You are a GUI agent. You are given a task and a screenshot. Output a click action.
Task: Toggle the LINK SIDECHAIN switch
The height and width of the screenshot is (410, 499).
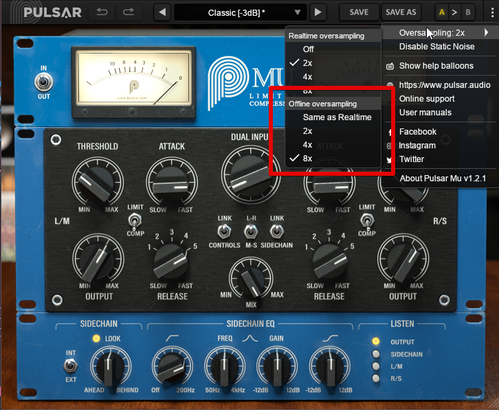[x=276, y=231]
